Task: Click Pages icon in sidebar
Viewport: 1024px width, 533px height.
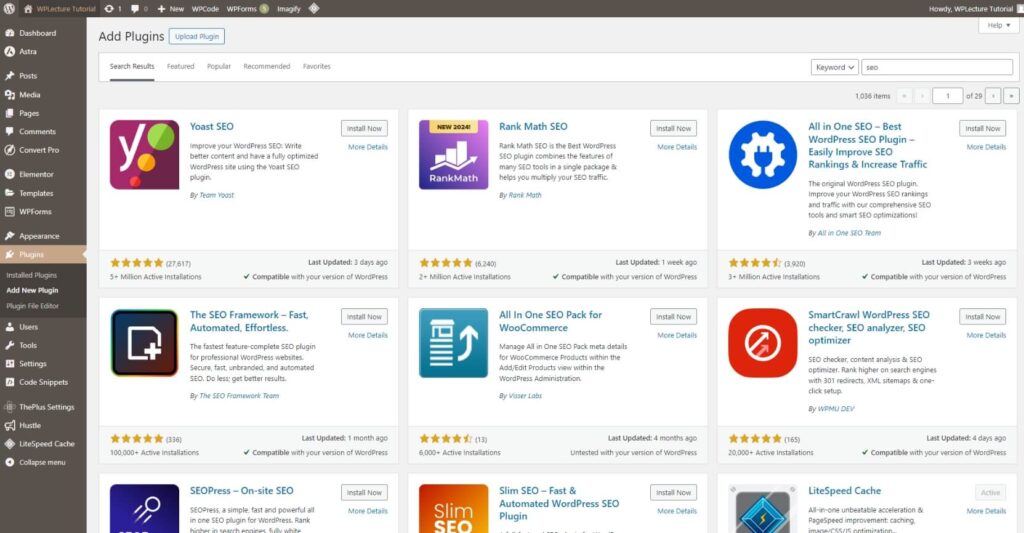Action: pyautogui.click(x=10, y=113)
